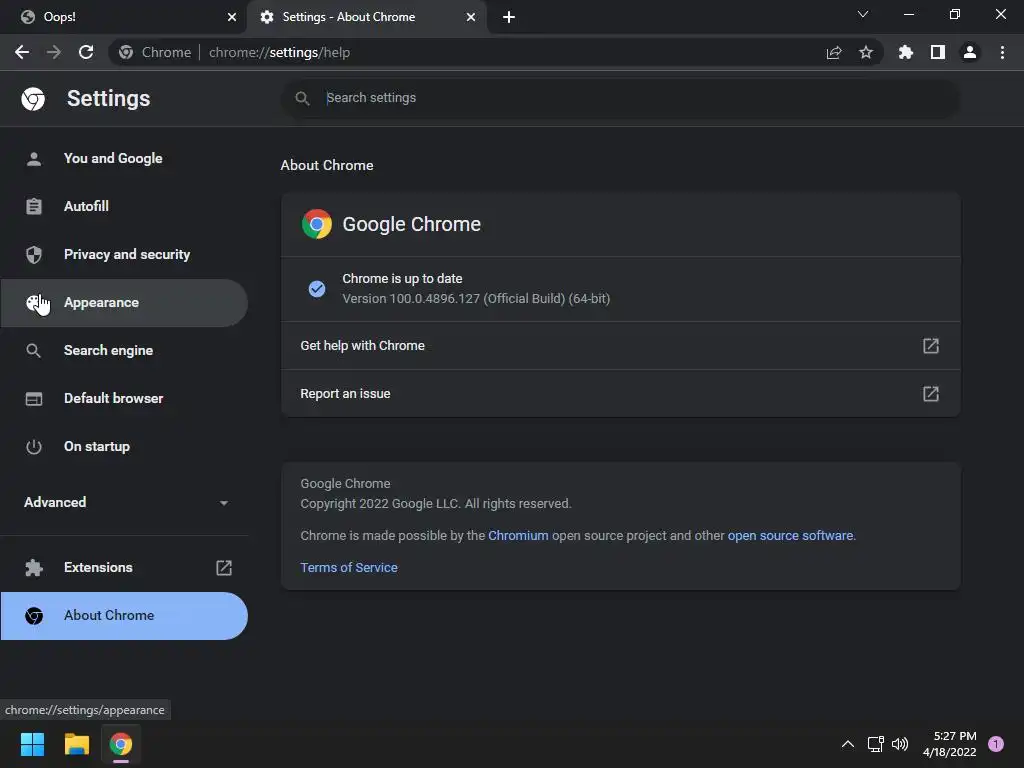Open Report an issue
This screenshot has width=1024, height=768.
pos(620,394)
